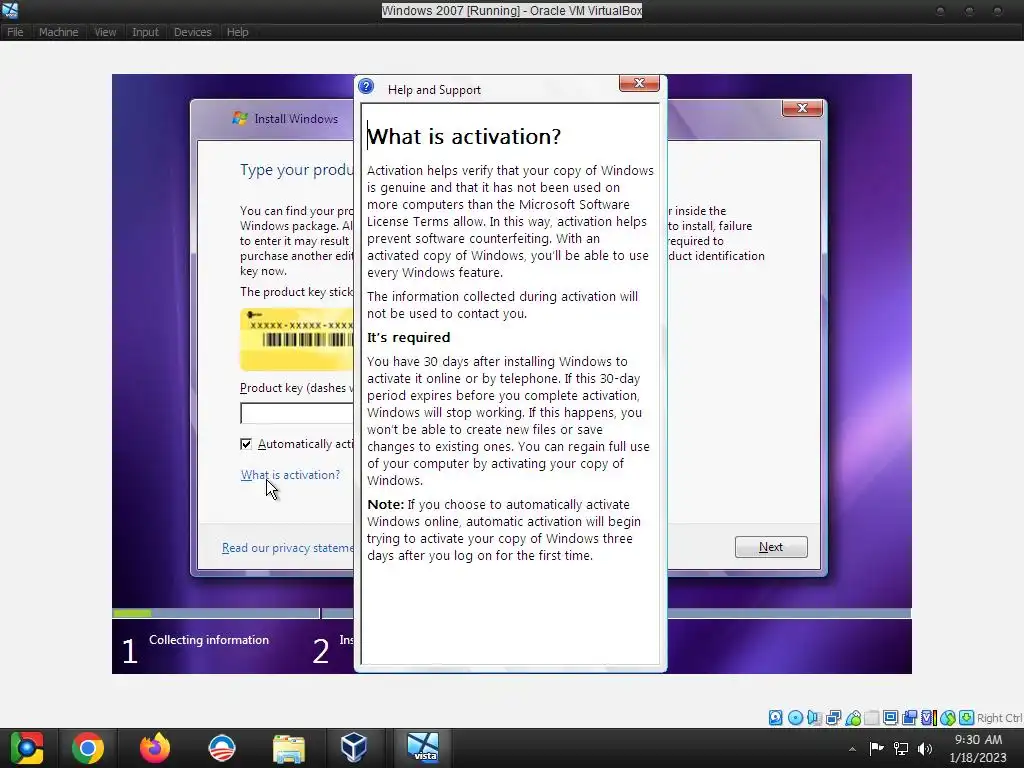Click the network adapters indicator icon

[833, 718]
